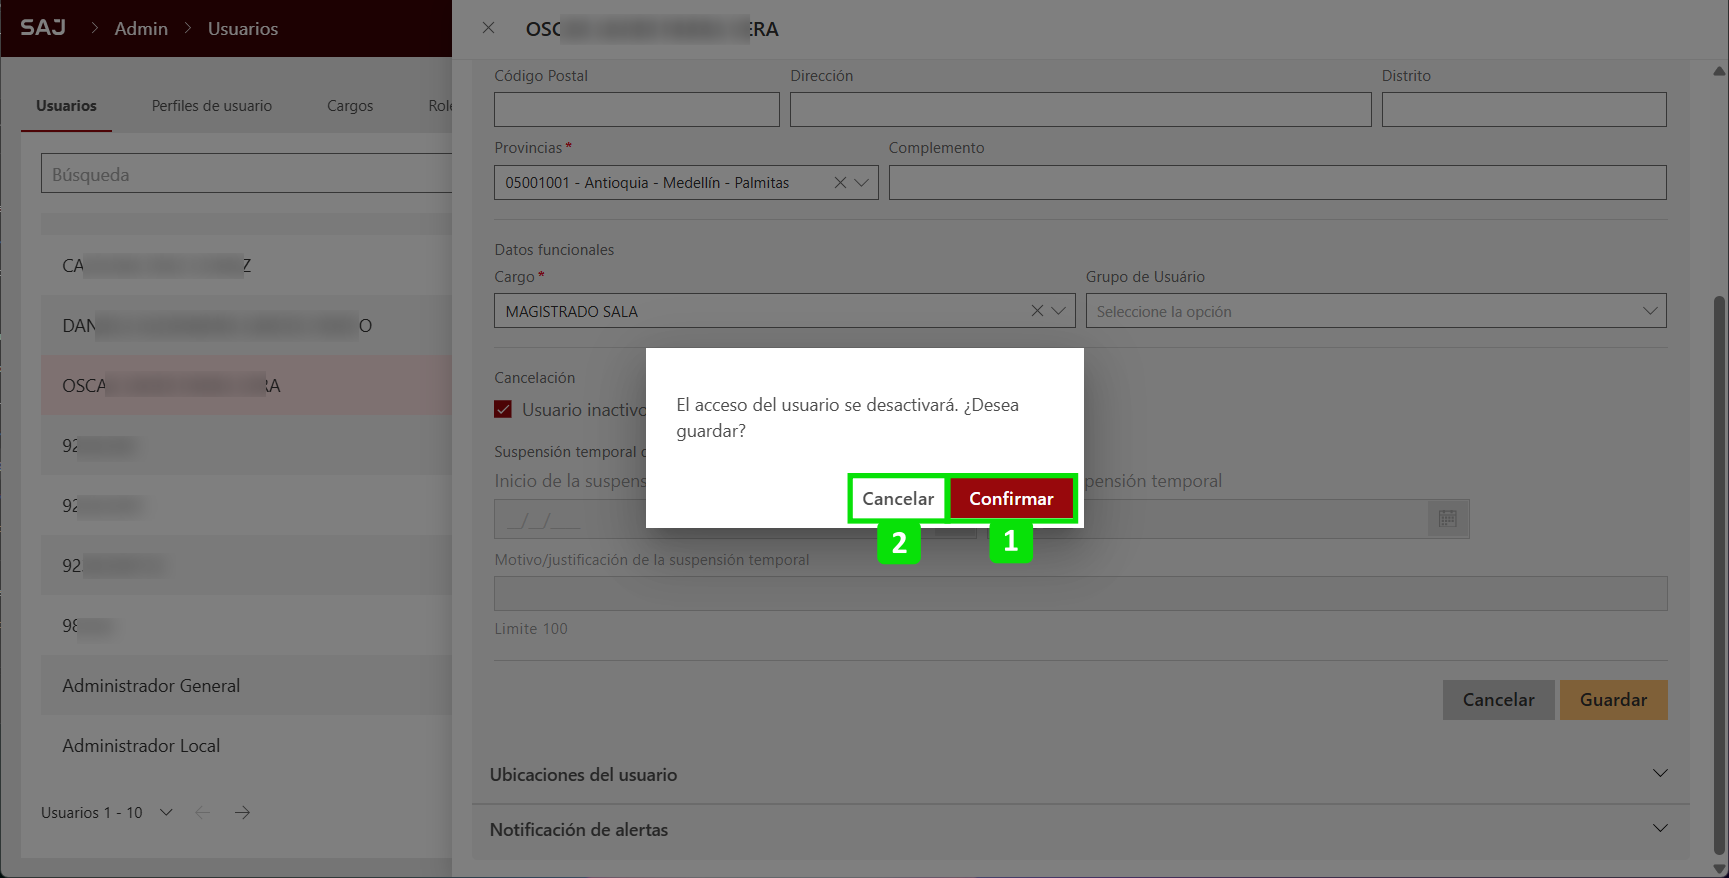
Task: Expand the Notificación de alertas section
Action: (1660, 829)
